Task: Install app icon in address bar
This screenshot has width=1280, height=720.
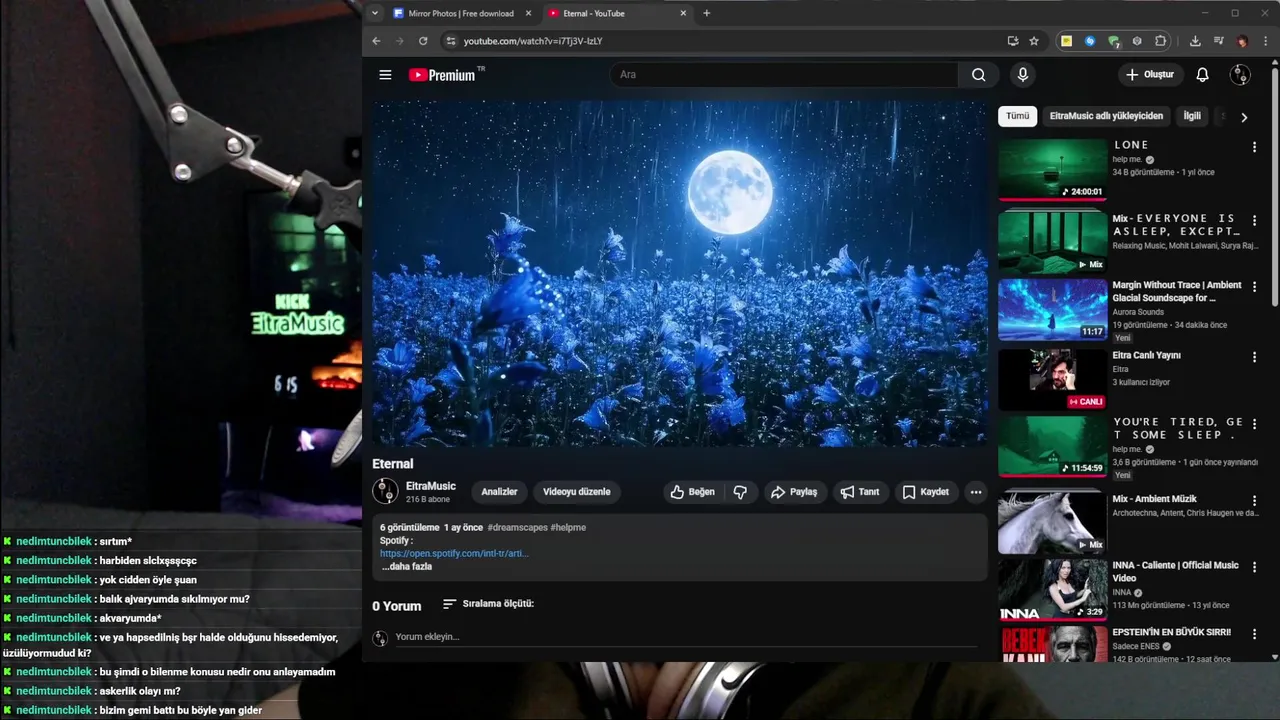Action: 1013,41
